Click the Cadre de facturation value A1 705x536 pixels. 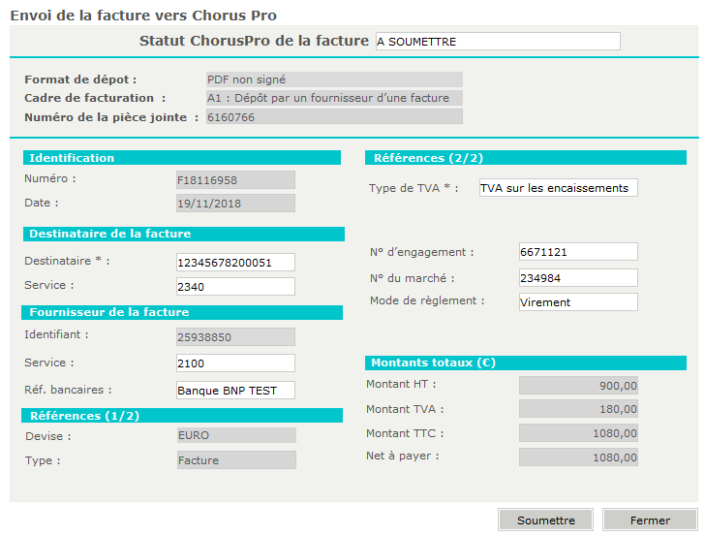[334, 98]
